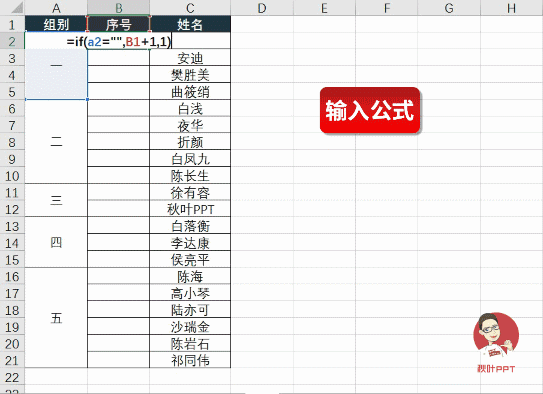
Task: Select the name cell 白落衡
Action: [190, 226]
